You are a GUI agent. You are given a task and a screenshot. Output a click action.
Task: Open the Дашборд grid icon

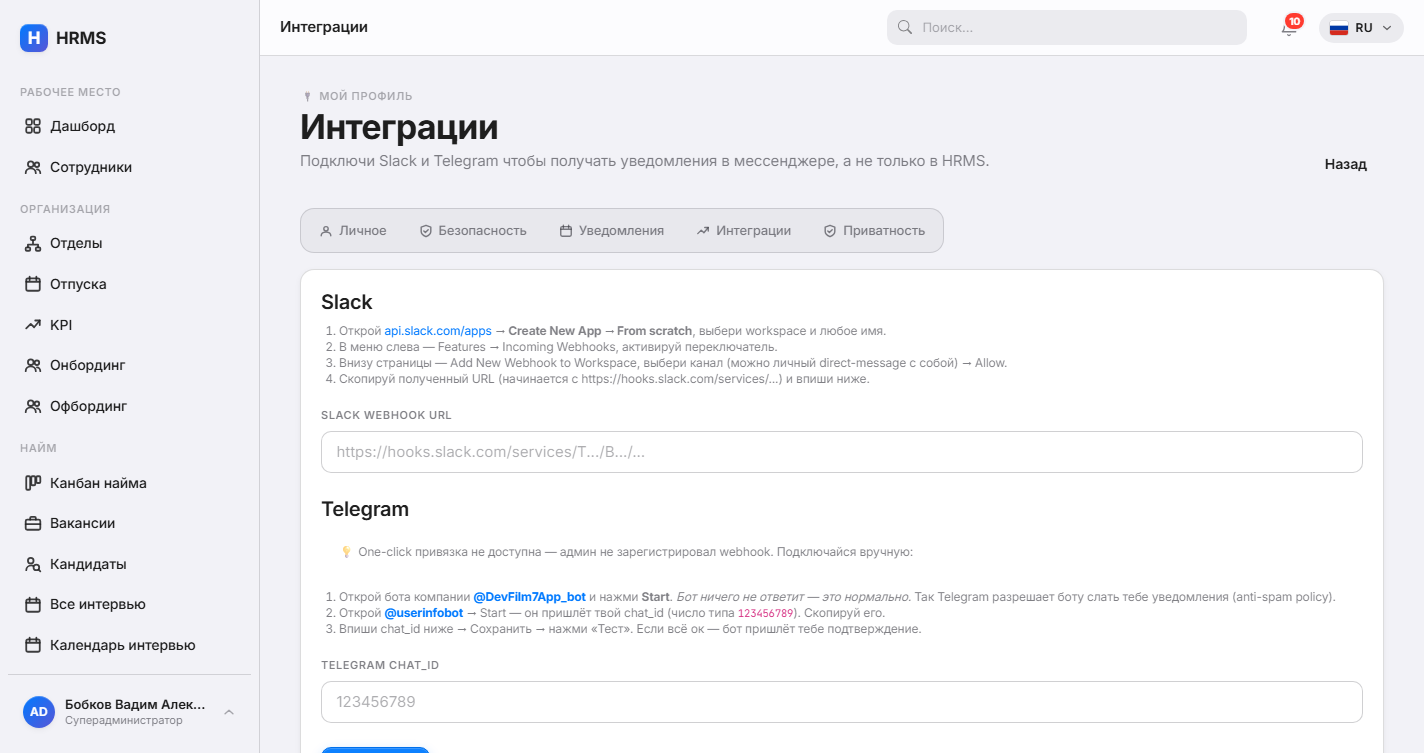(x=33, y=127)
